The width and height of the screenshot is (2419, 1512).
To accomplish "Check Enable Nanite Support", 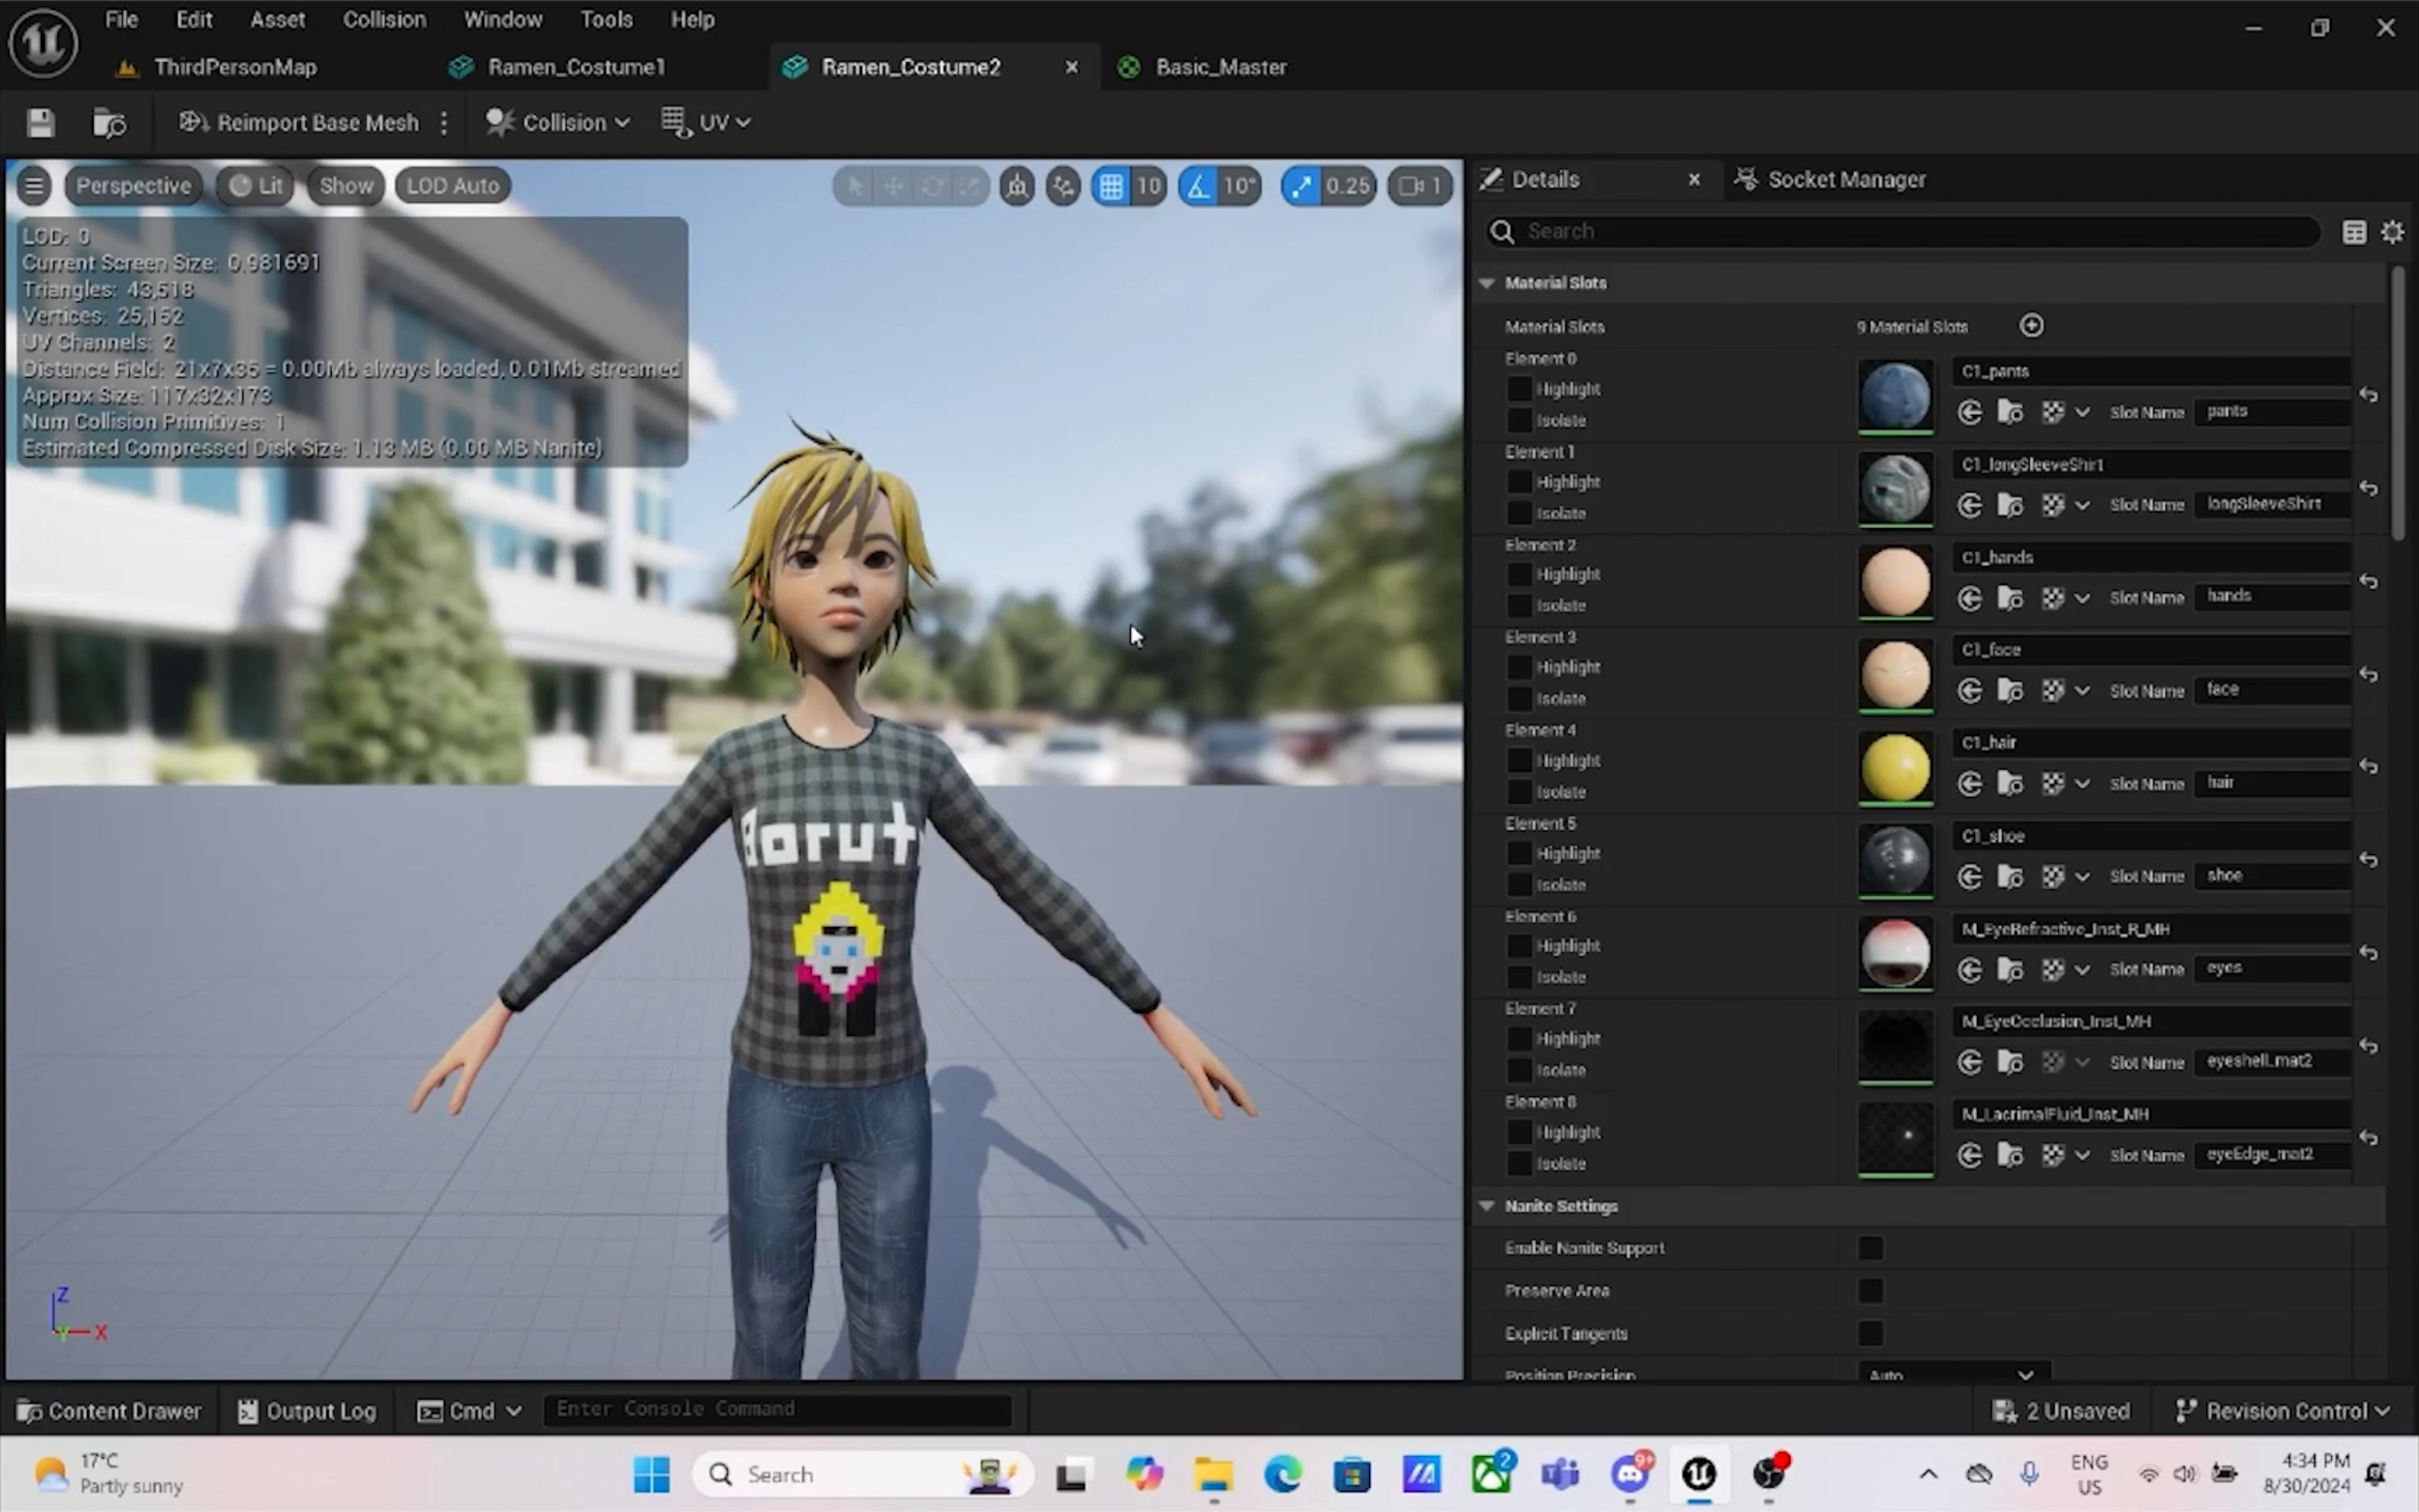I will 1870,1248.
